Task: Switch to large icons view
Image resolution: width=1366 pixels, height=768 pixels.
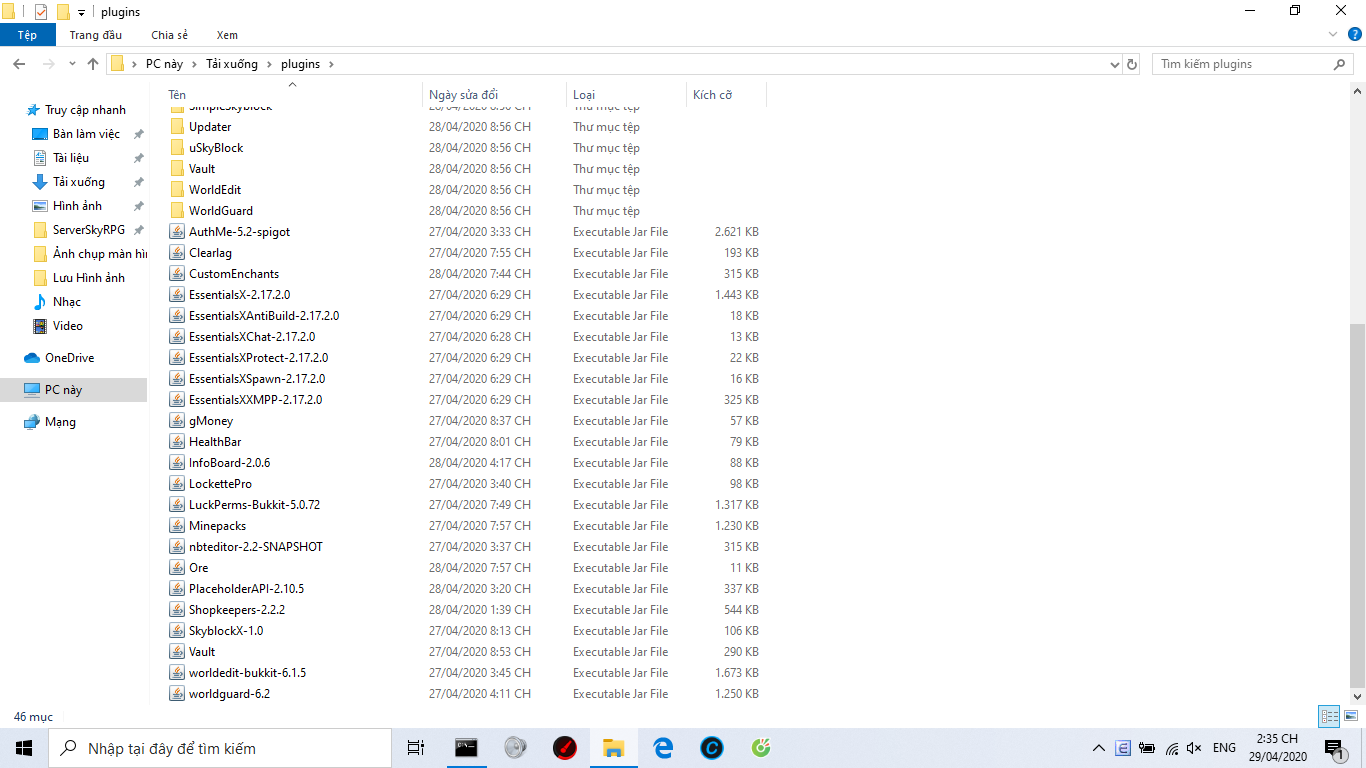Action: (x=1351, y=716)
